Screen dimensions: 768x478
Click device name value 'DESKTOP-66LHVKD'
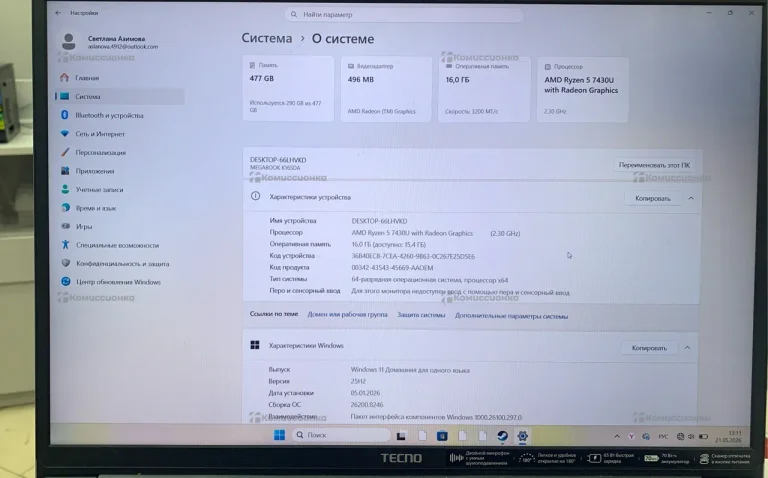(379, 221)
